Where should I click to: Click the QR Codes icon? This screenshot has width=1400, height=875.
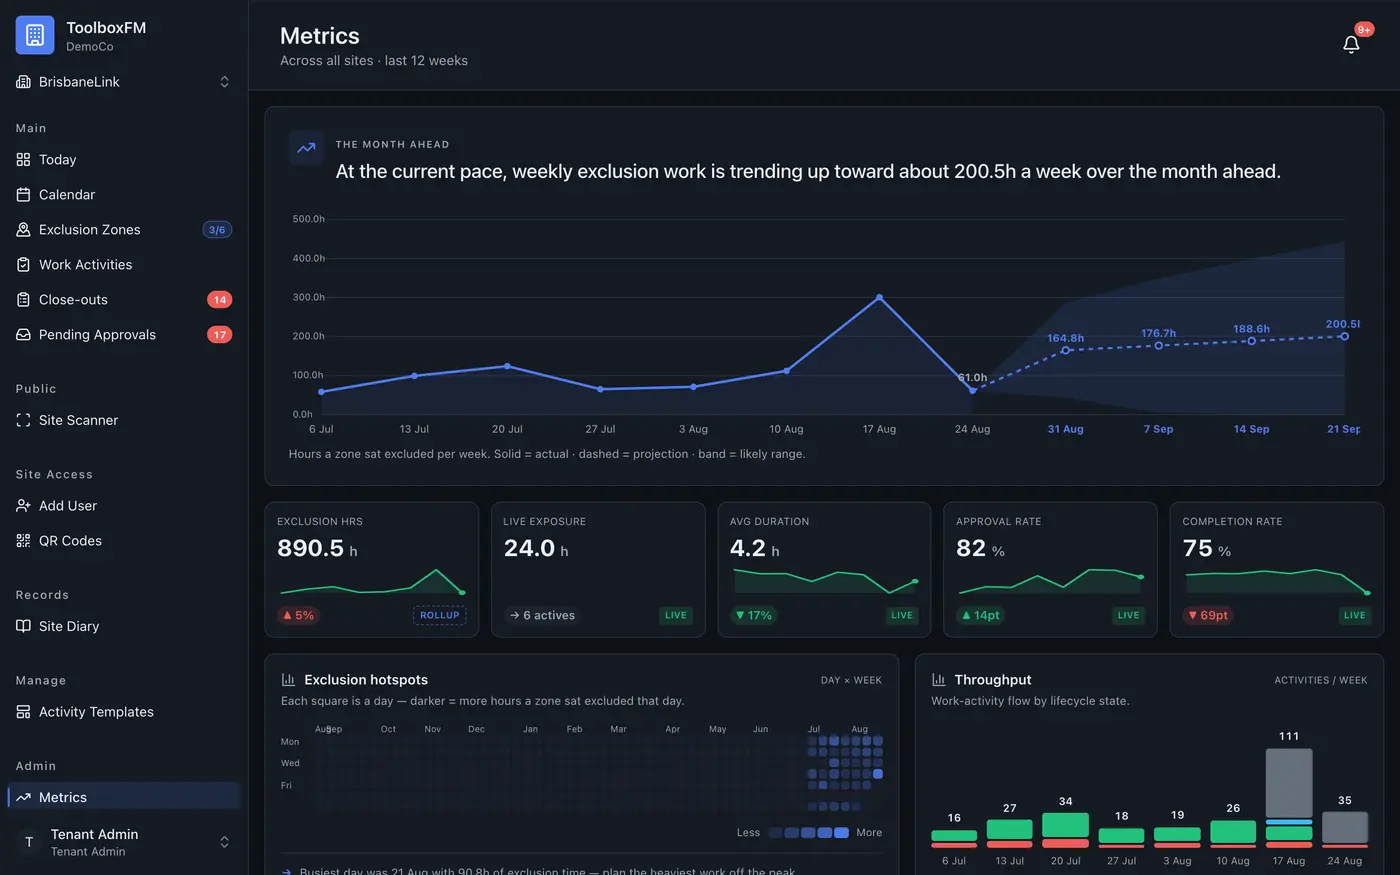(24, 541)
